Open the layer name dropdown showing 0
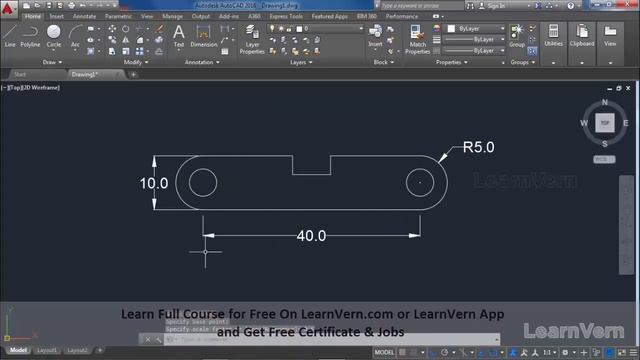640x360 pixels. click(315, 29)
